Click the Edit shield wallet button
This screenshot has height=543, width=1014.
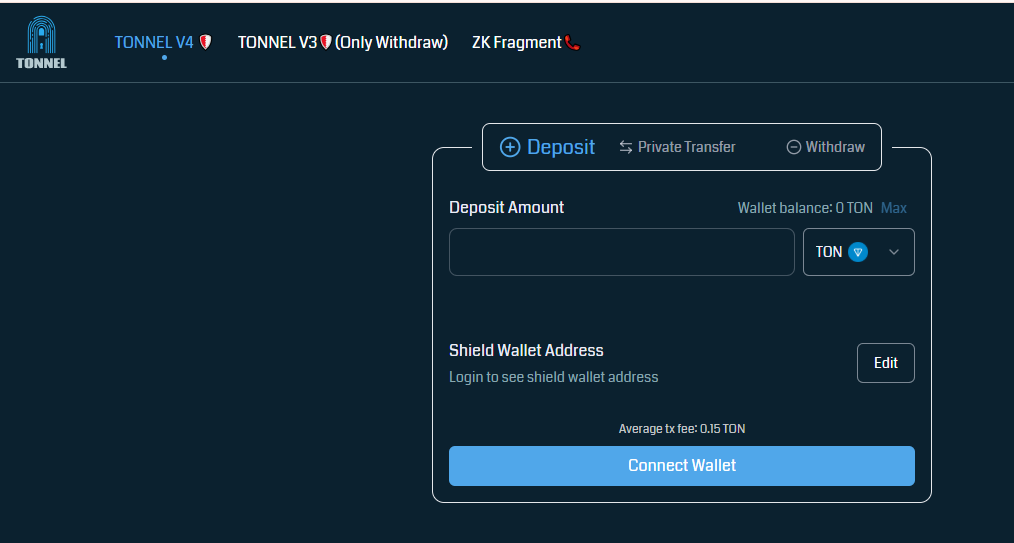tap(886, 363)
